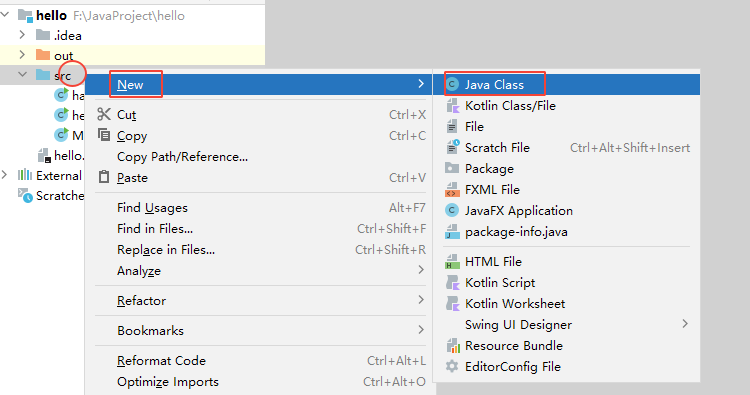Select Java Class from New submenu
The width and height of the screenshot is (750, 395).
tap(567, 85)
